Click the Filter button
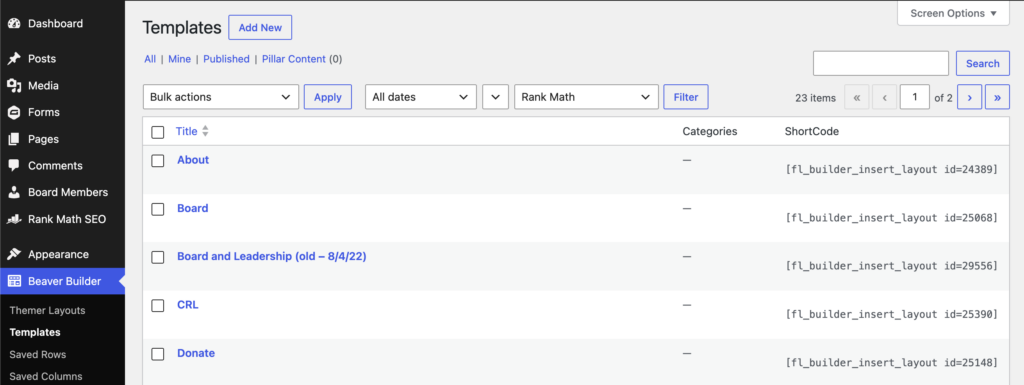The height and width of the screenshot is (385, 1024). (x=686, y=97)
